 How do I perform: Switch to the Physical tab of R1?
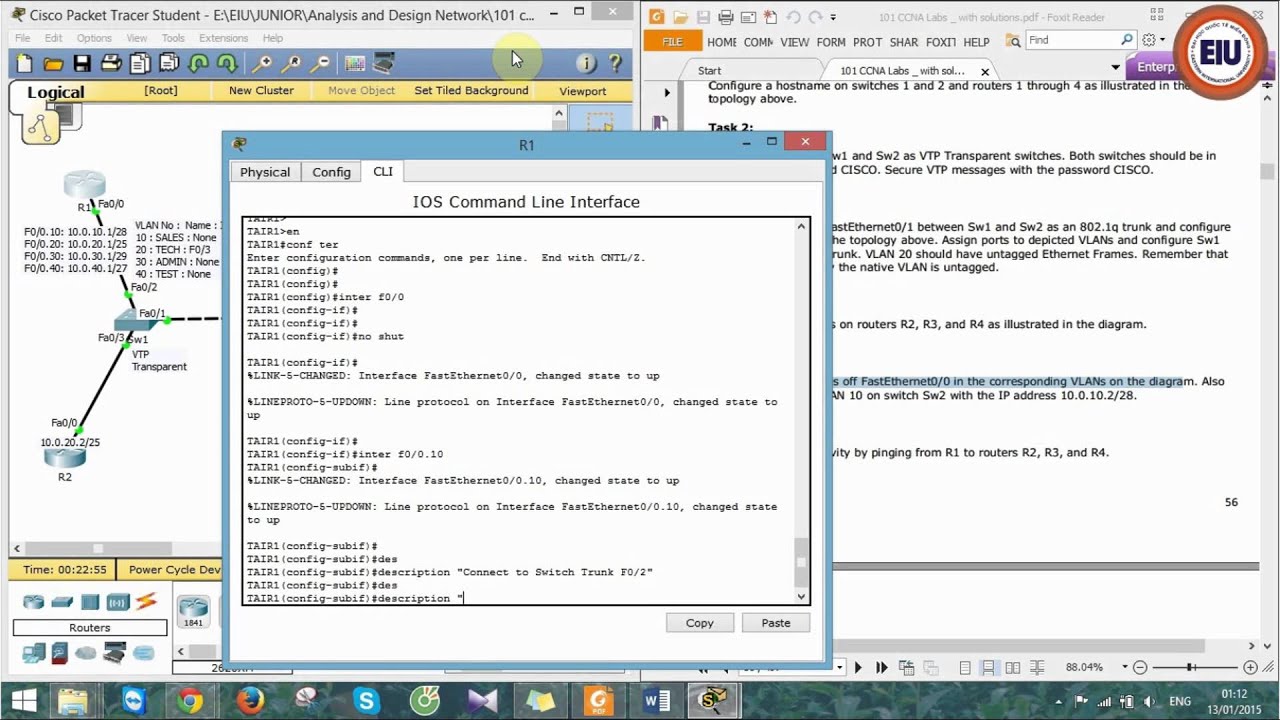coord(265,172)
